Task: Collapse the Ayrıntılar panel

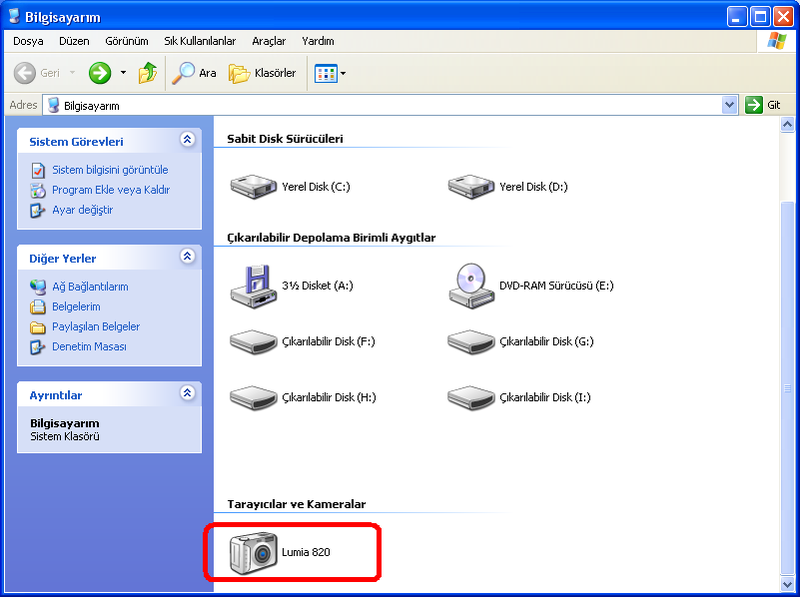Action: (187, 394)
